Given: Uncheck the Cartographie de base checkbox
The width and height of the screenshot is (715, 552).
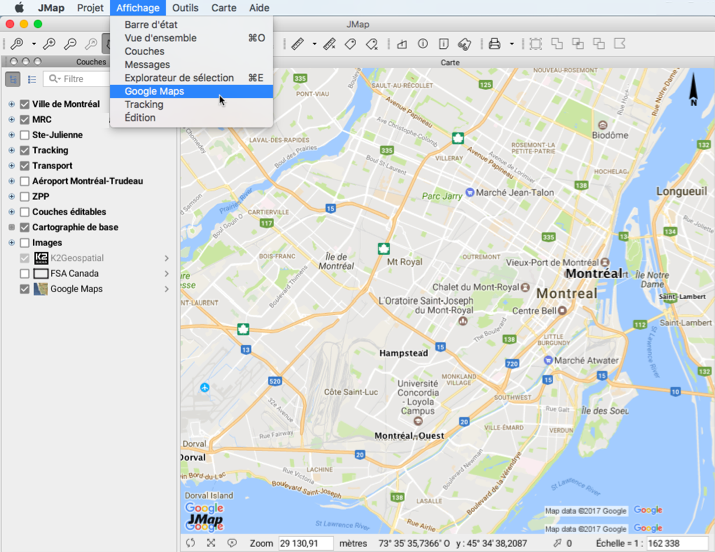Looking at the screenshot, I should [25, 227].
